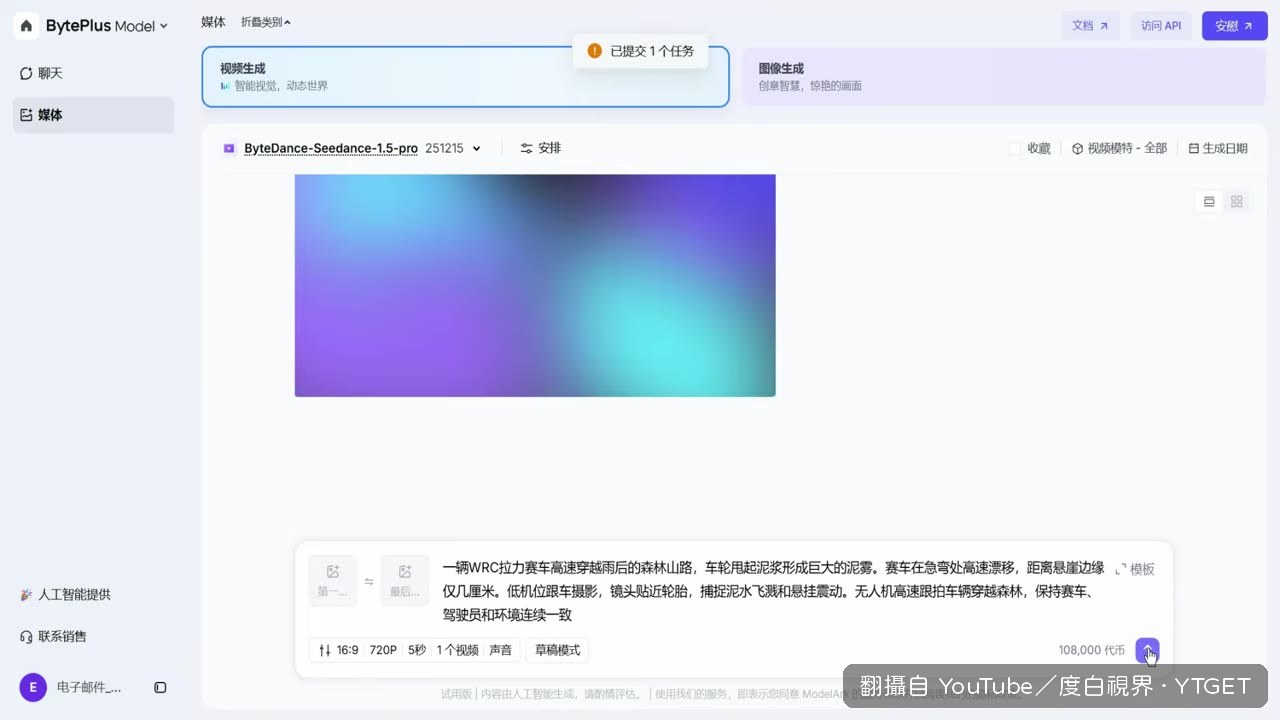This screenshot has width=1280, height=720.
Task: Click into the prompt text box
Action: pos(773,591)
